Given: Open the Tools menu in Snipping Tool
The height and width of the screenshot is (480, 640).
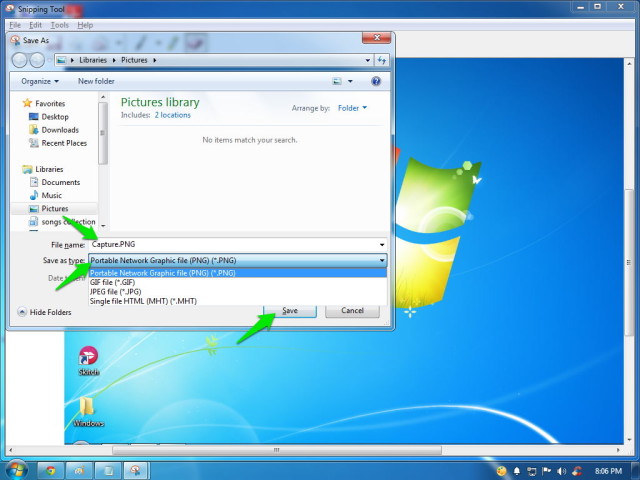Looking at the screenshot, I should pyautogui.click(x=59, y=25).
